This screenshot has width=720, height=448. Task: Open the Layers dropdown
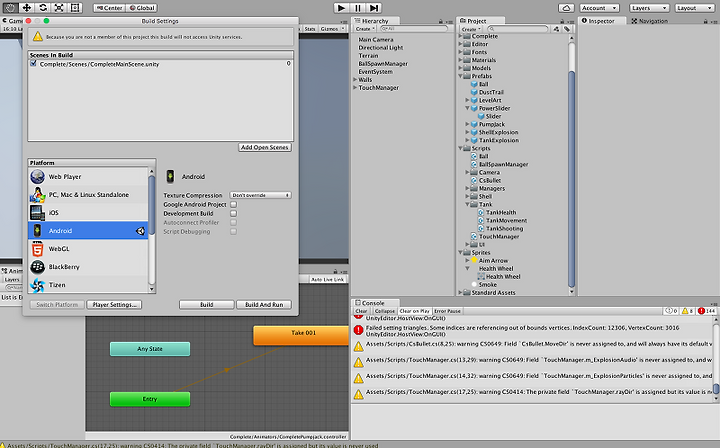tap(649, 8)
